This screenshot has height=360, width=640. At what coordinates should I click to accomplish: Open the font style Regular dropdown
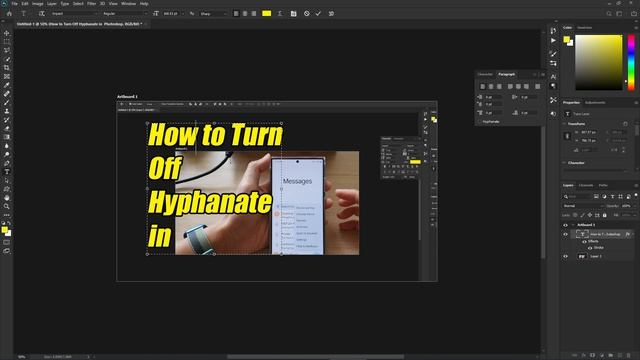coord(124,13)
